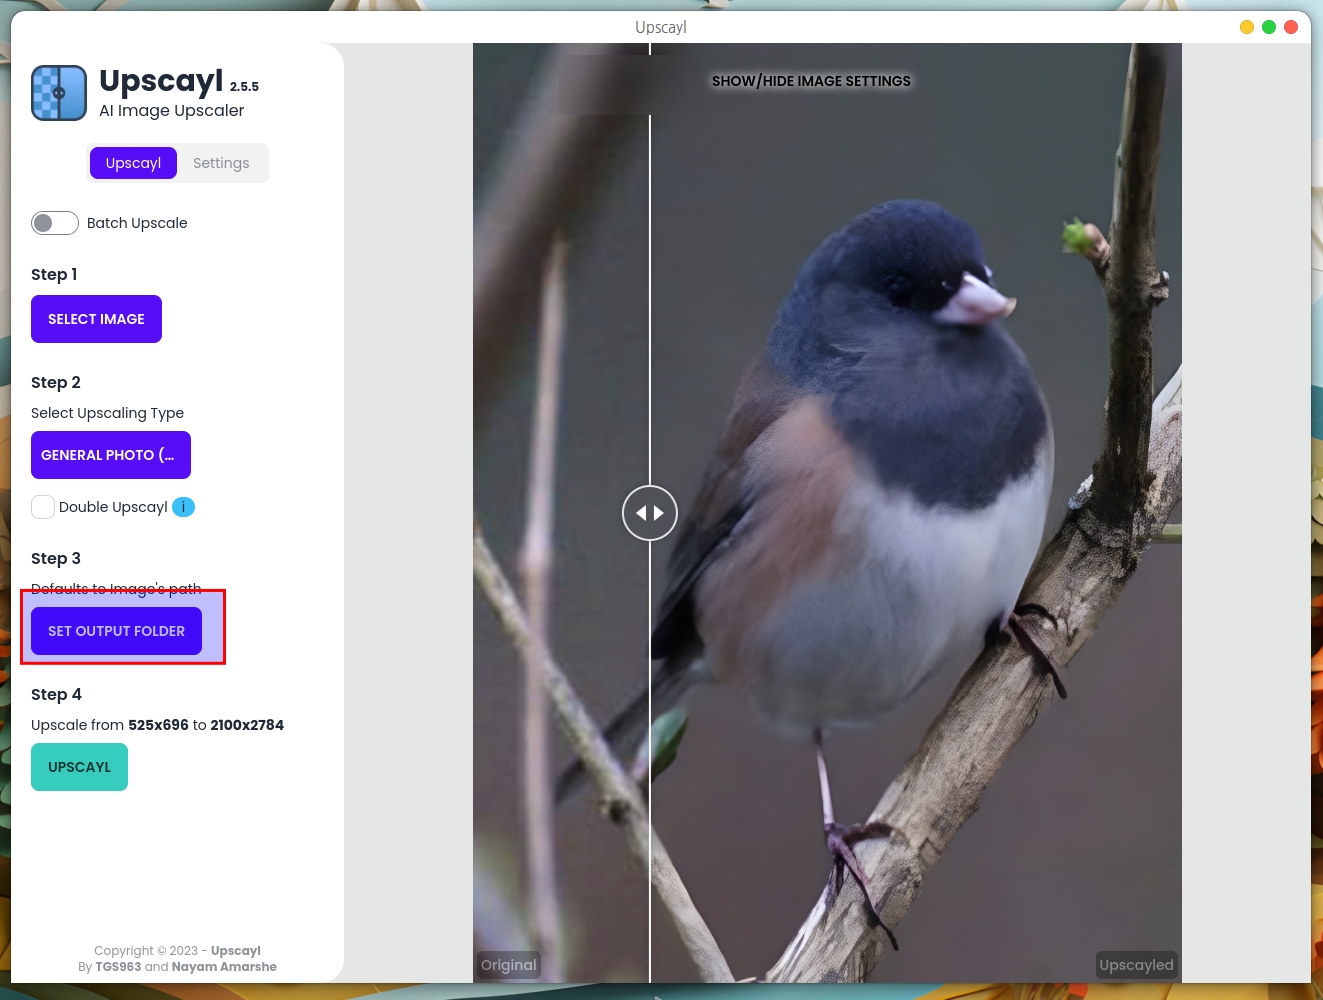Toggle Show/Hide Image Settings
1323x1000 pixels.
click(811, 81)
